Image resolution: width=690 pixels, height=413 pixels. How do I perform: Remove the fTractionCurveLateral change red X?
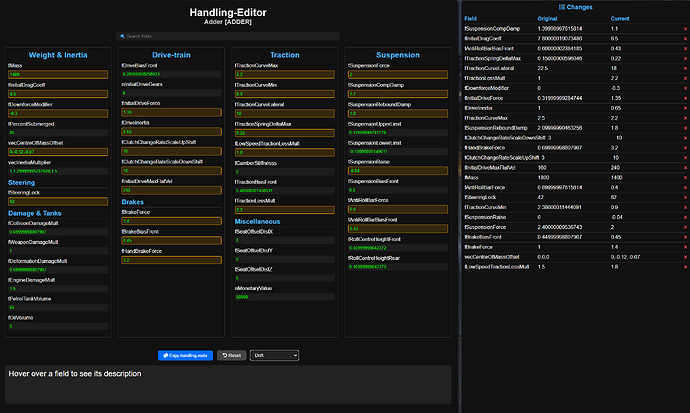click(685, 69)
